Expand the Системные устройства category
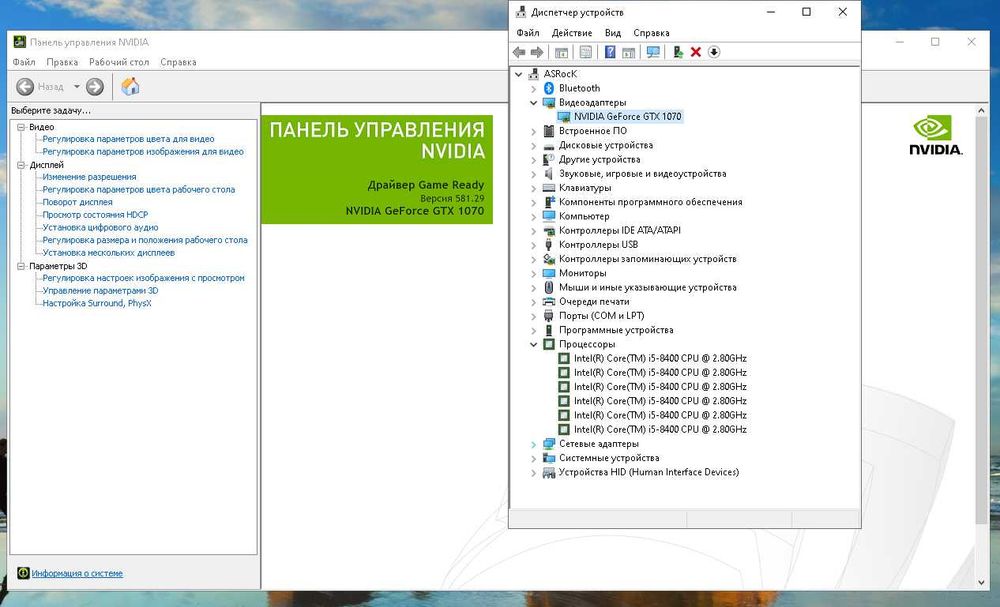 (534, 458)
